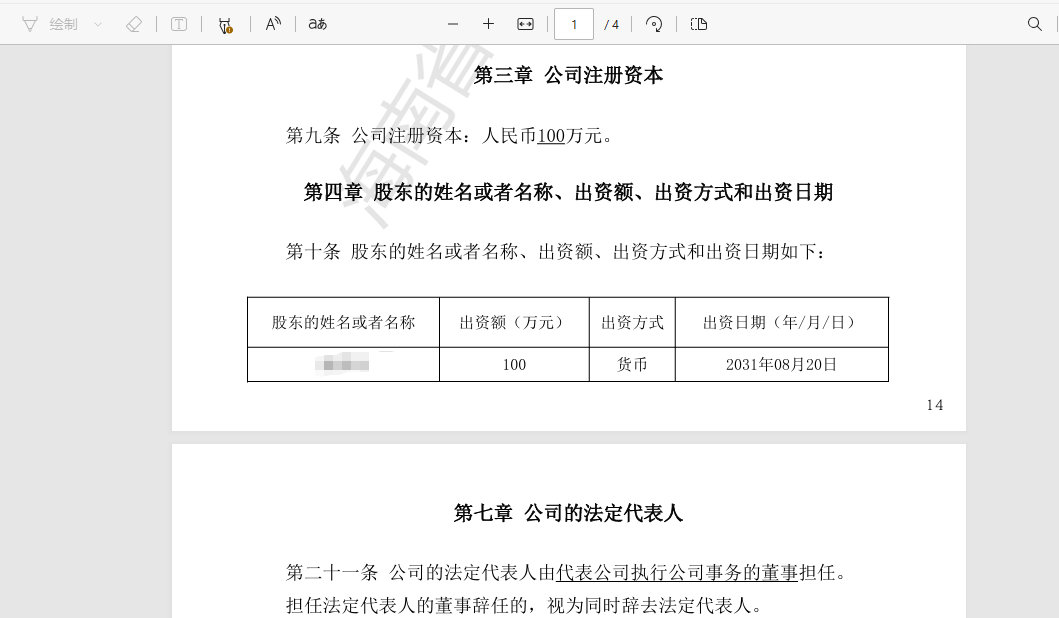The width and height of the screenshot is (1059, 618).
Task: Click table header 出资额（万元）
Action: click(514, 323)
